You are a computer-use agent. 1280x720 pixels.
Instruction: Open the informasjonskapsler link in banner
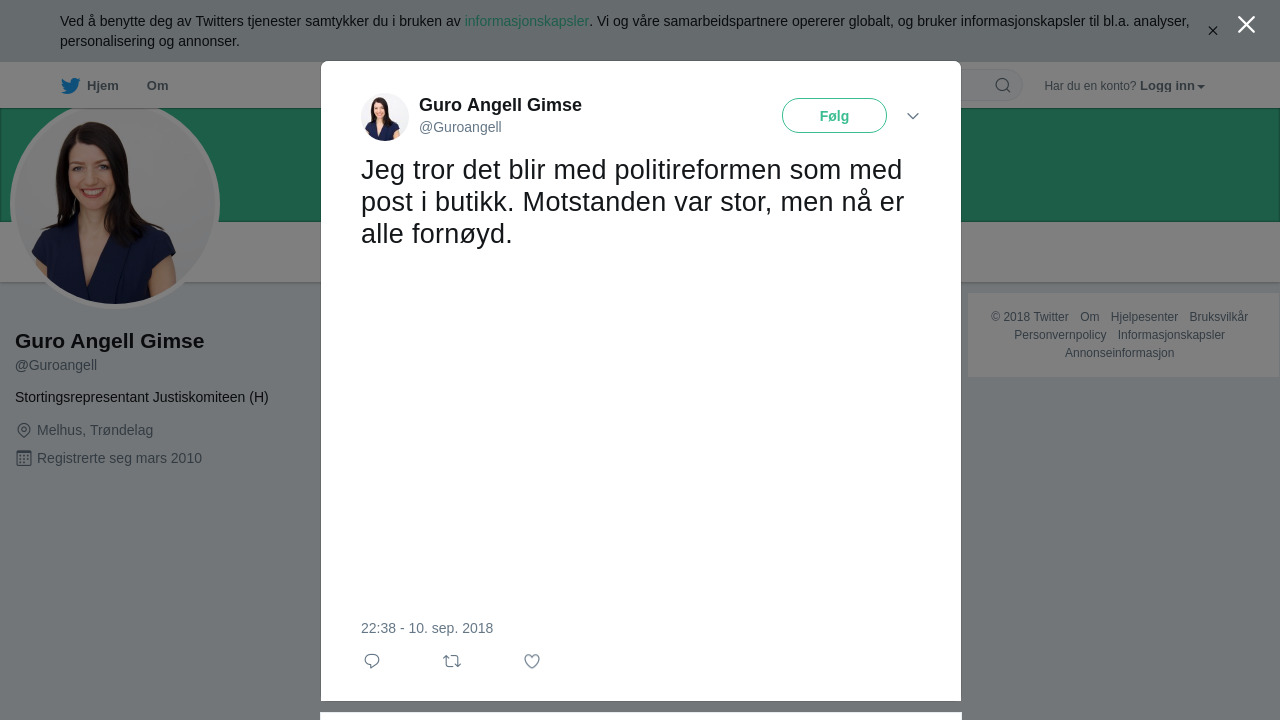(x=526, y=21)
